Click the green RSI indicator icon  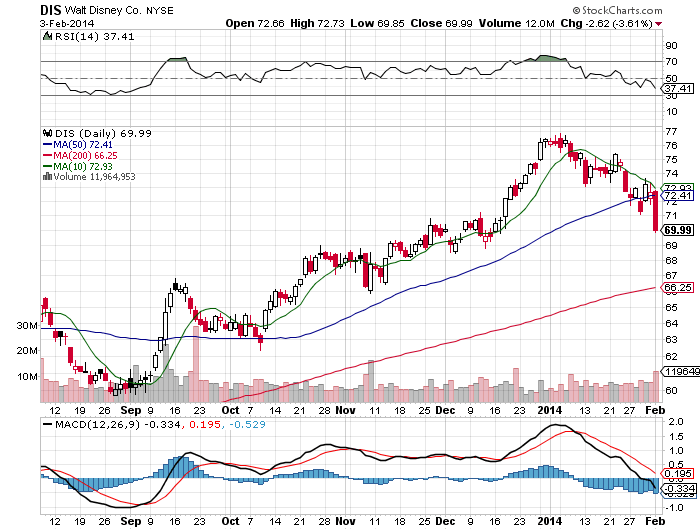(47, 36)
